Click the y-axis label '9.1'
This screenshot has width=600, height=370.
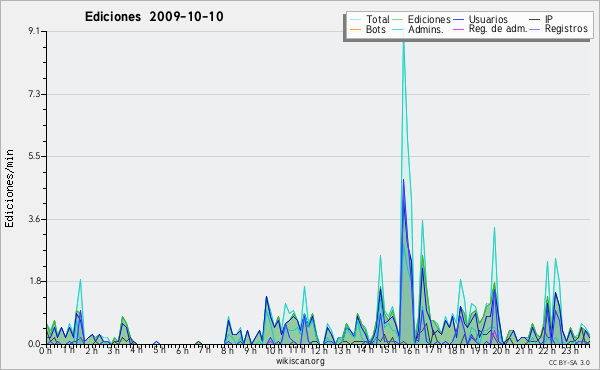pos(34,31)
